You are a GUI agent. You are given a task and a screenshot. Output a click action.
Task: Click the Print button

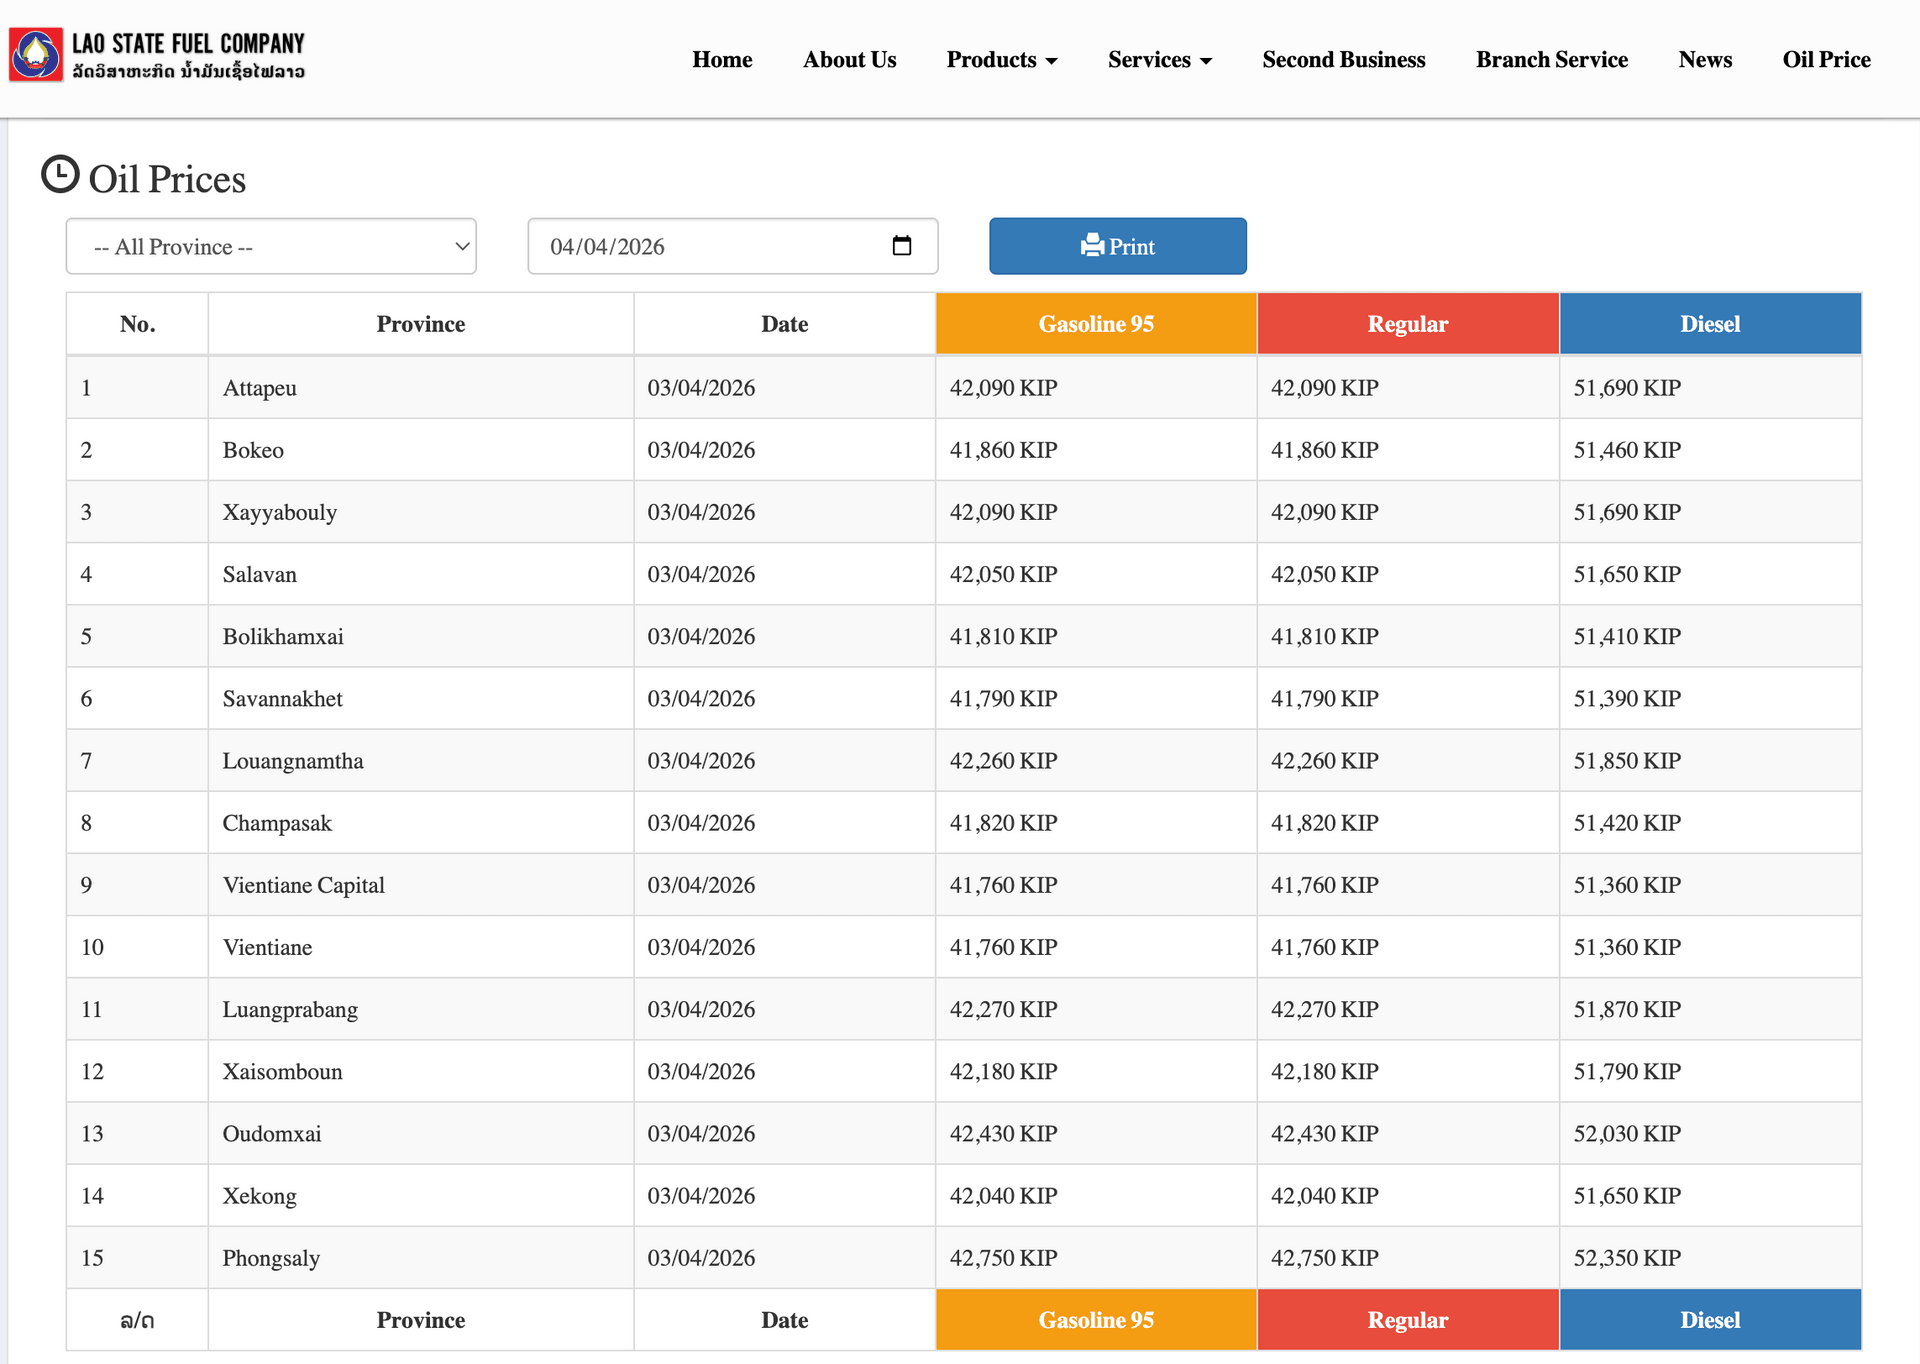[1118, 246]
